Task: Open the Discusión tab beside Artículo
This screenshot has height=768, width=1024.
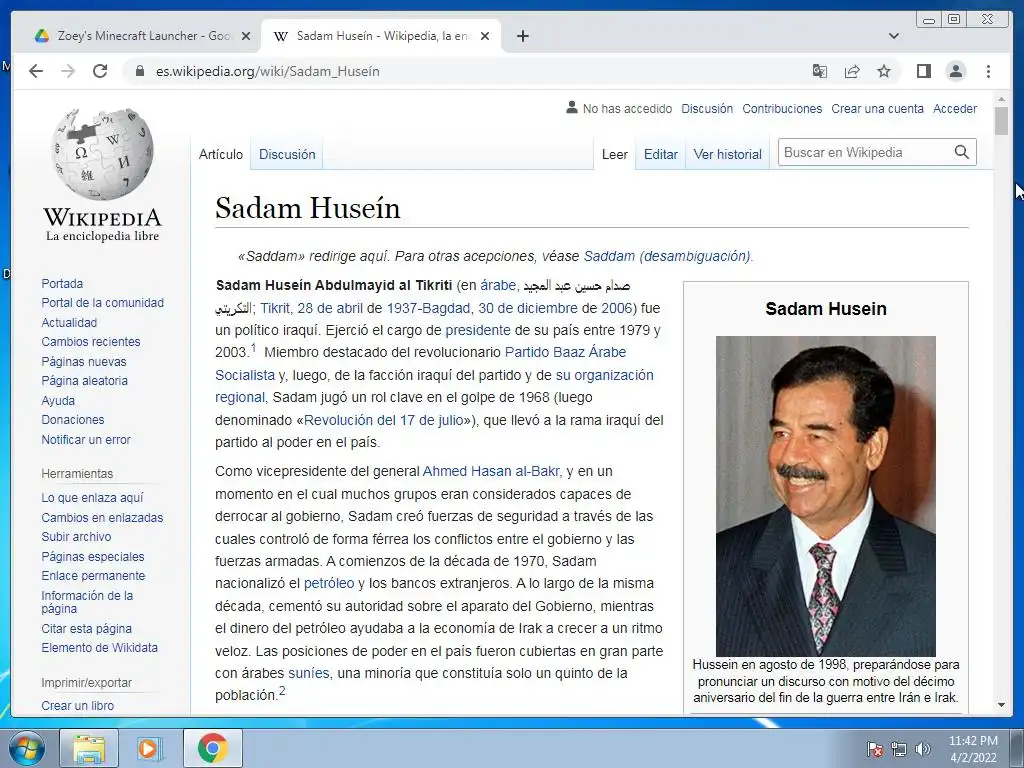Action: coord(287,154)
